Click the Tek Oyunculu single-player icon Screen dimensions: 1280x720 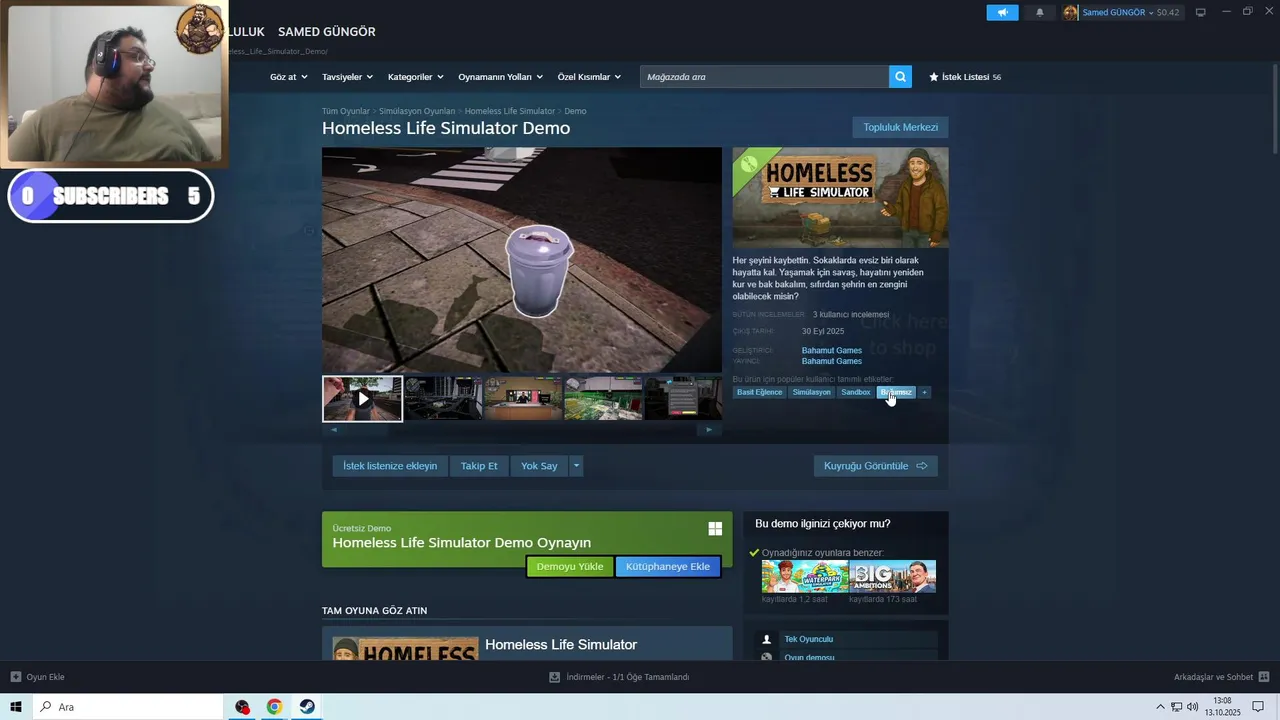point(767,639)
